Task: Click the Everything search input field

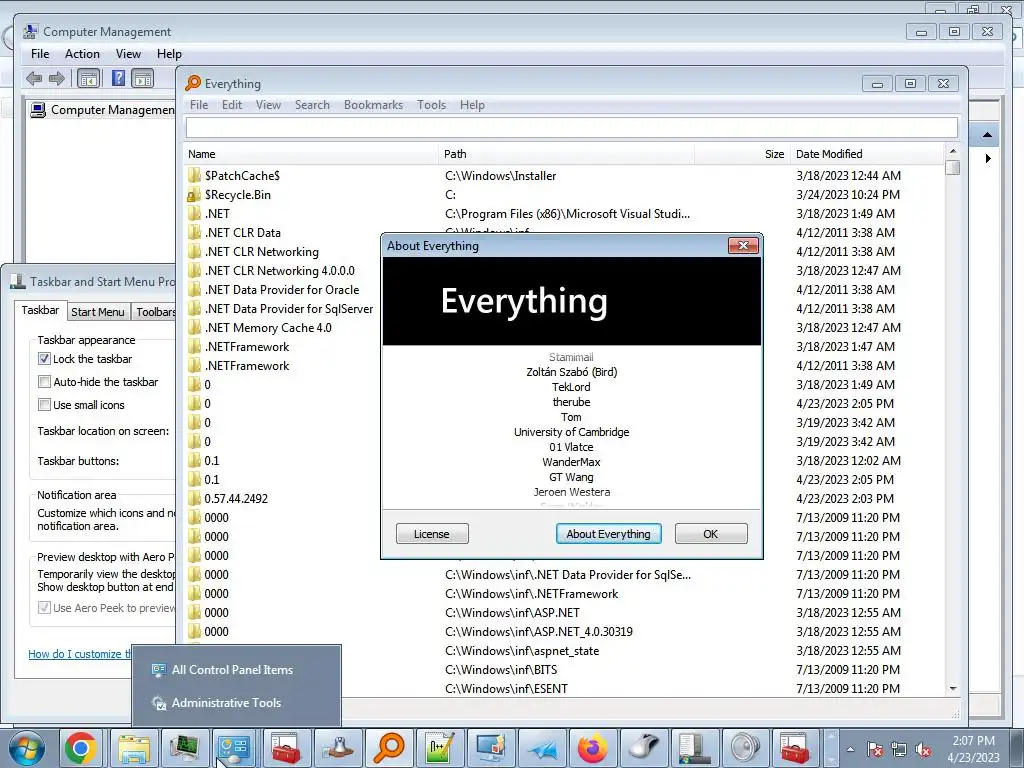Action: pos(571,127)
